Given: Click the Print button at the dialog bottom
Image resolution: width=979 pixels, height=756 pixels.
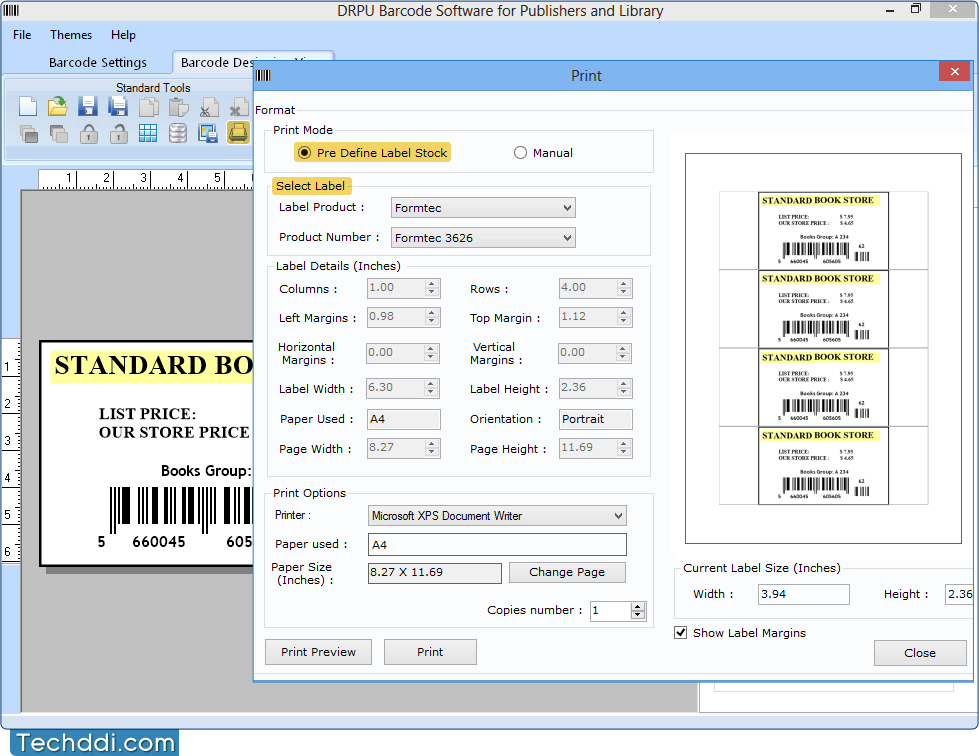Looking at the screenshot, I should (x=430, y=652).
